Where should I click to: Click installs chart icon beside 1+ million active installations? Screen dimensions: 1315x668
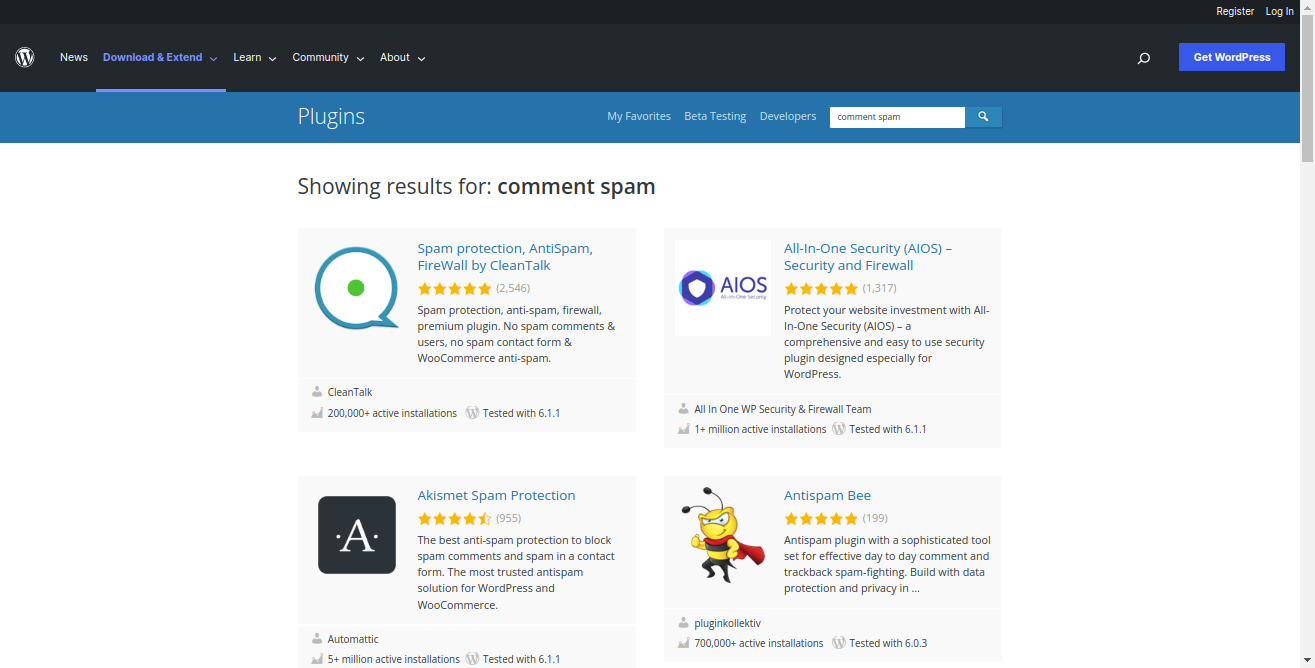[684, 429]
